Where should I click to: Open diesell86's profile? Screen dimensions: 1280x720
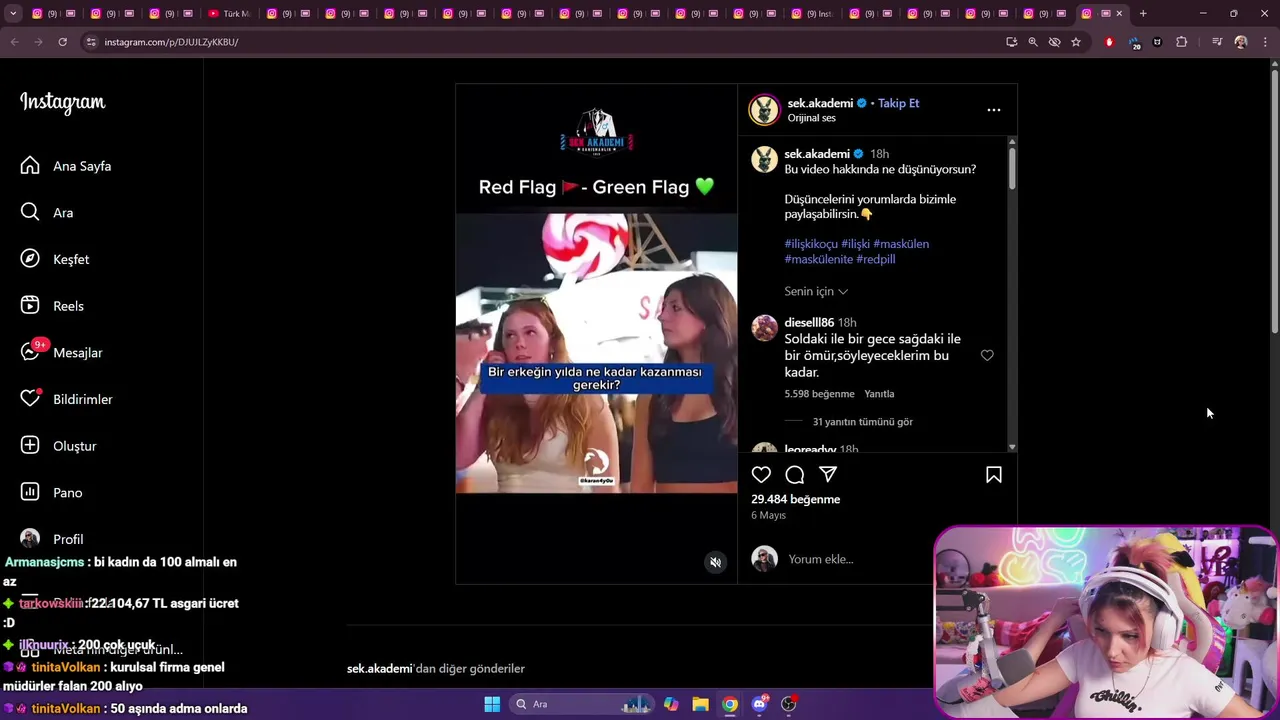coord(809,322)
